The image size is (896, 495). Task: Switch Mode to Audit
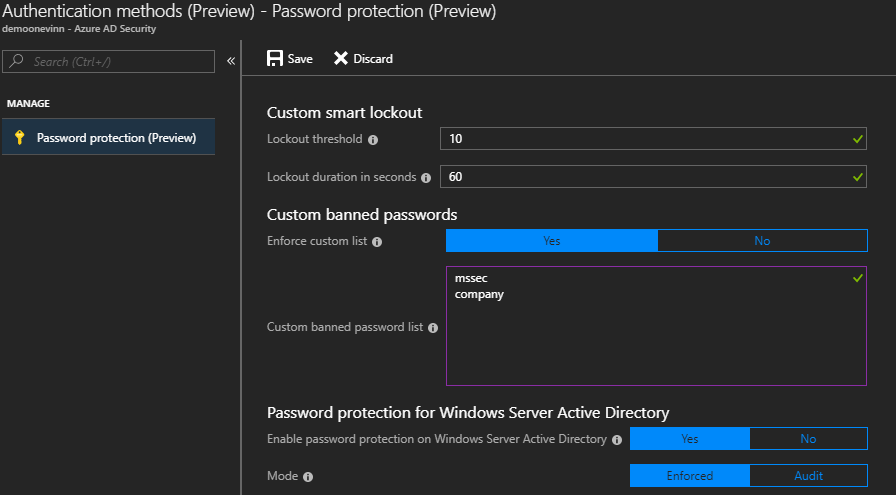pyautogui.click(x=808, y=476)
